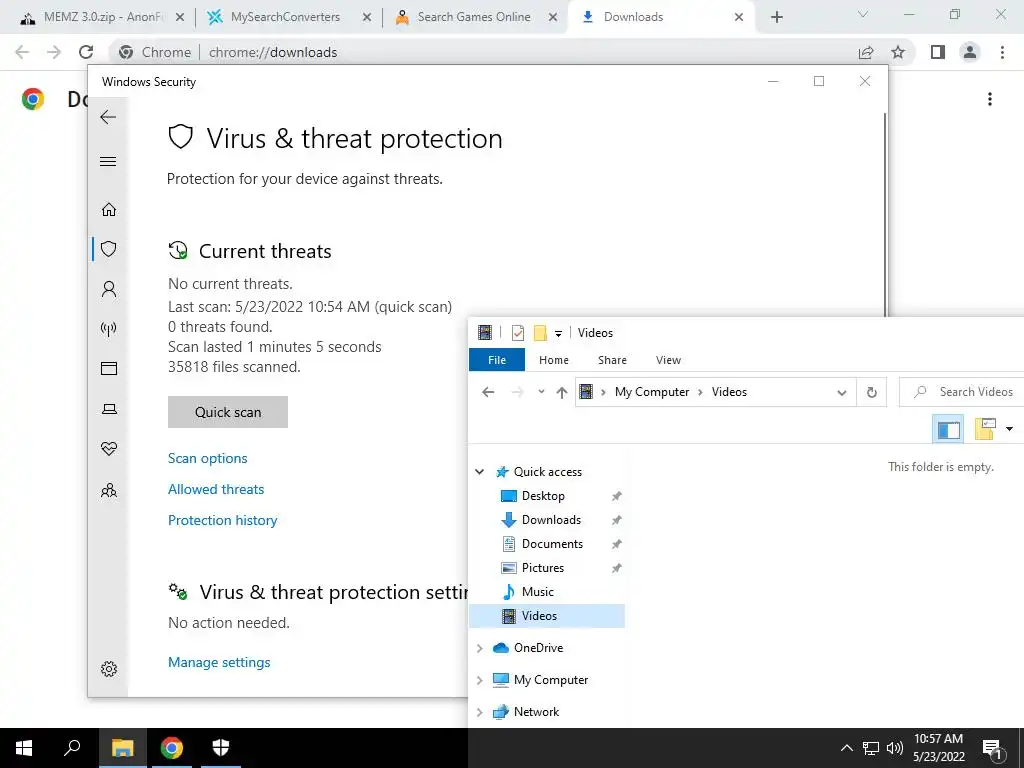Screen dimensions: 1024x768
Task: Select Virus & threat protection shield sidebar icon
Action: coord(109,249)
